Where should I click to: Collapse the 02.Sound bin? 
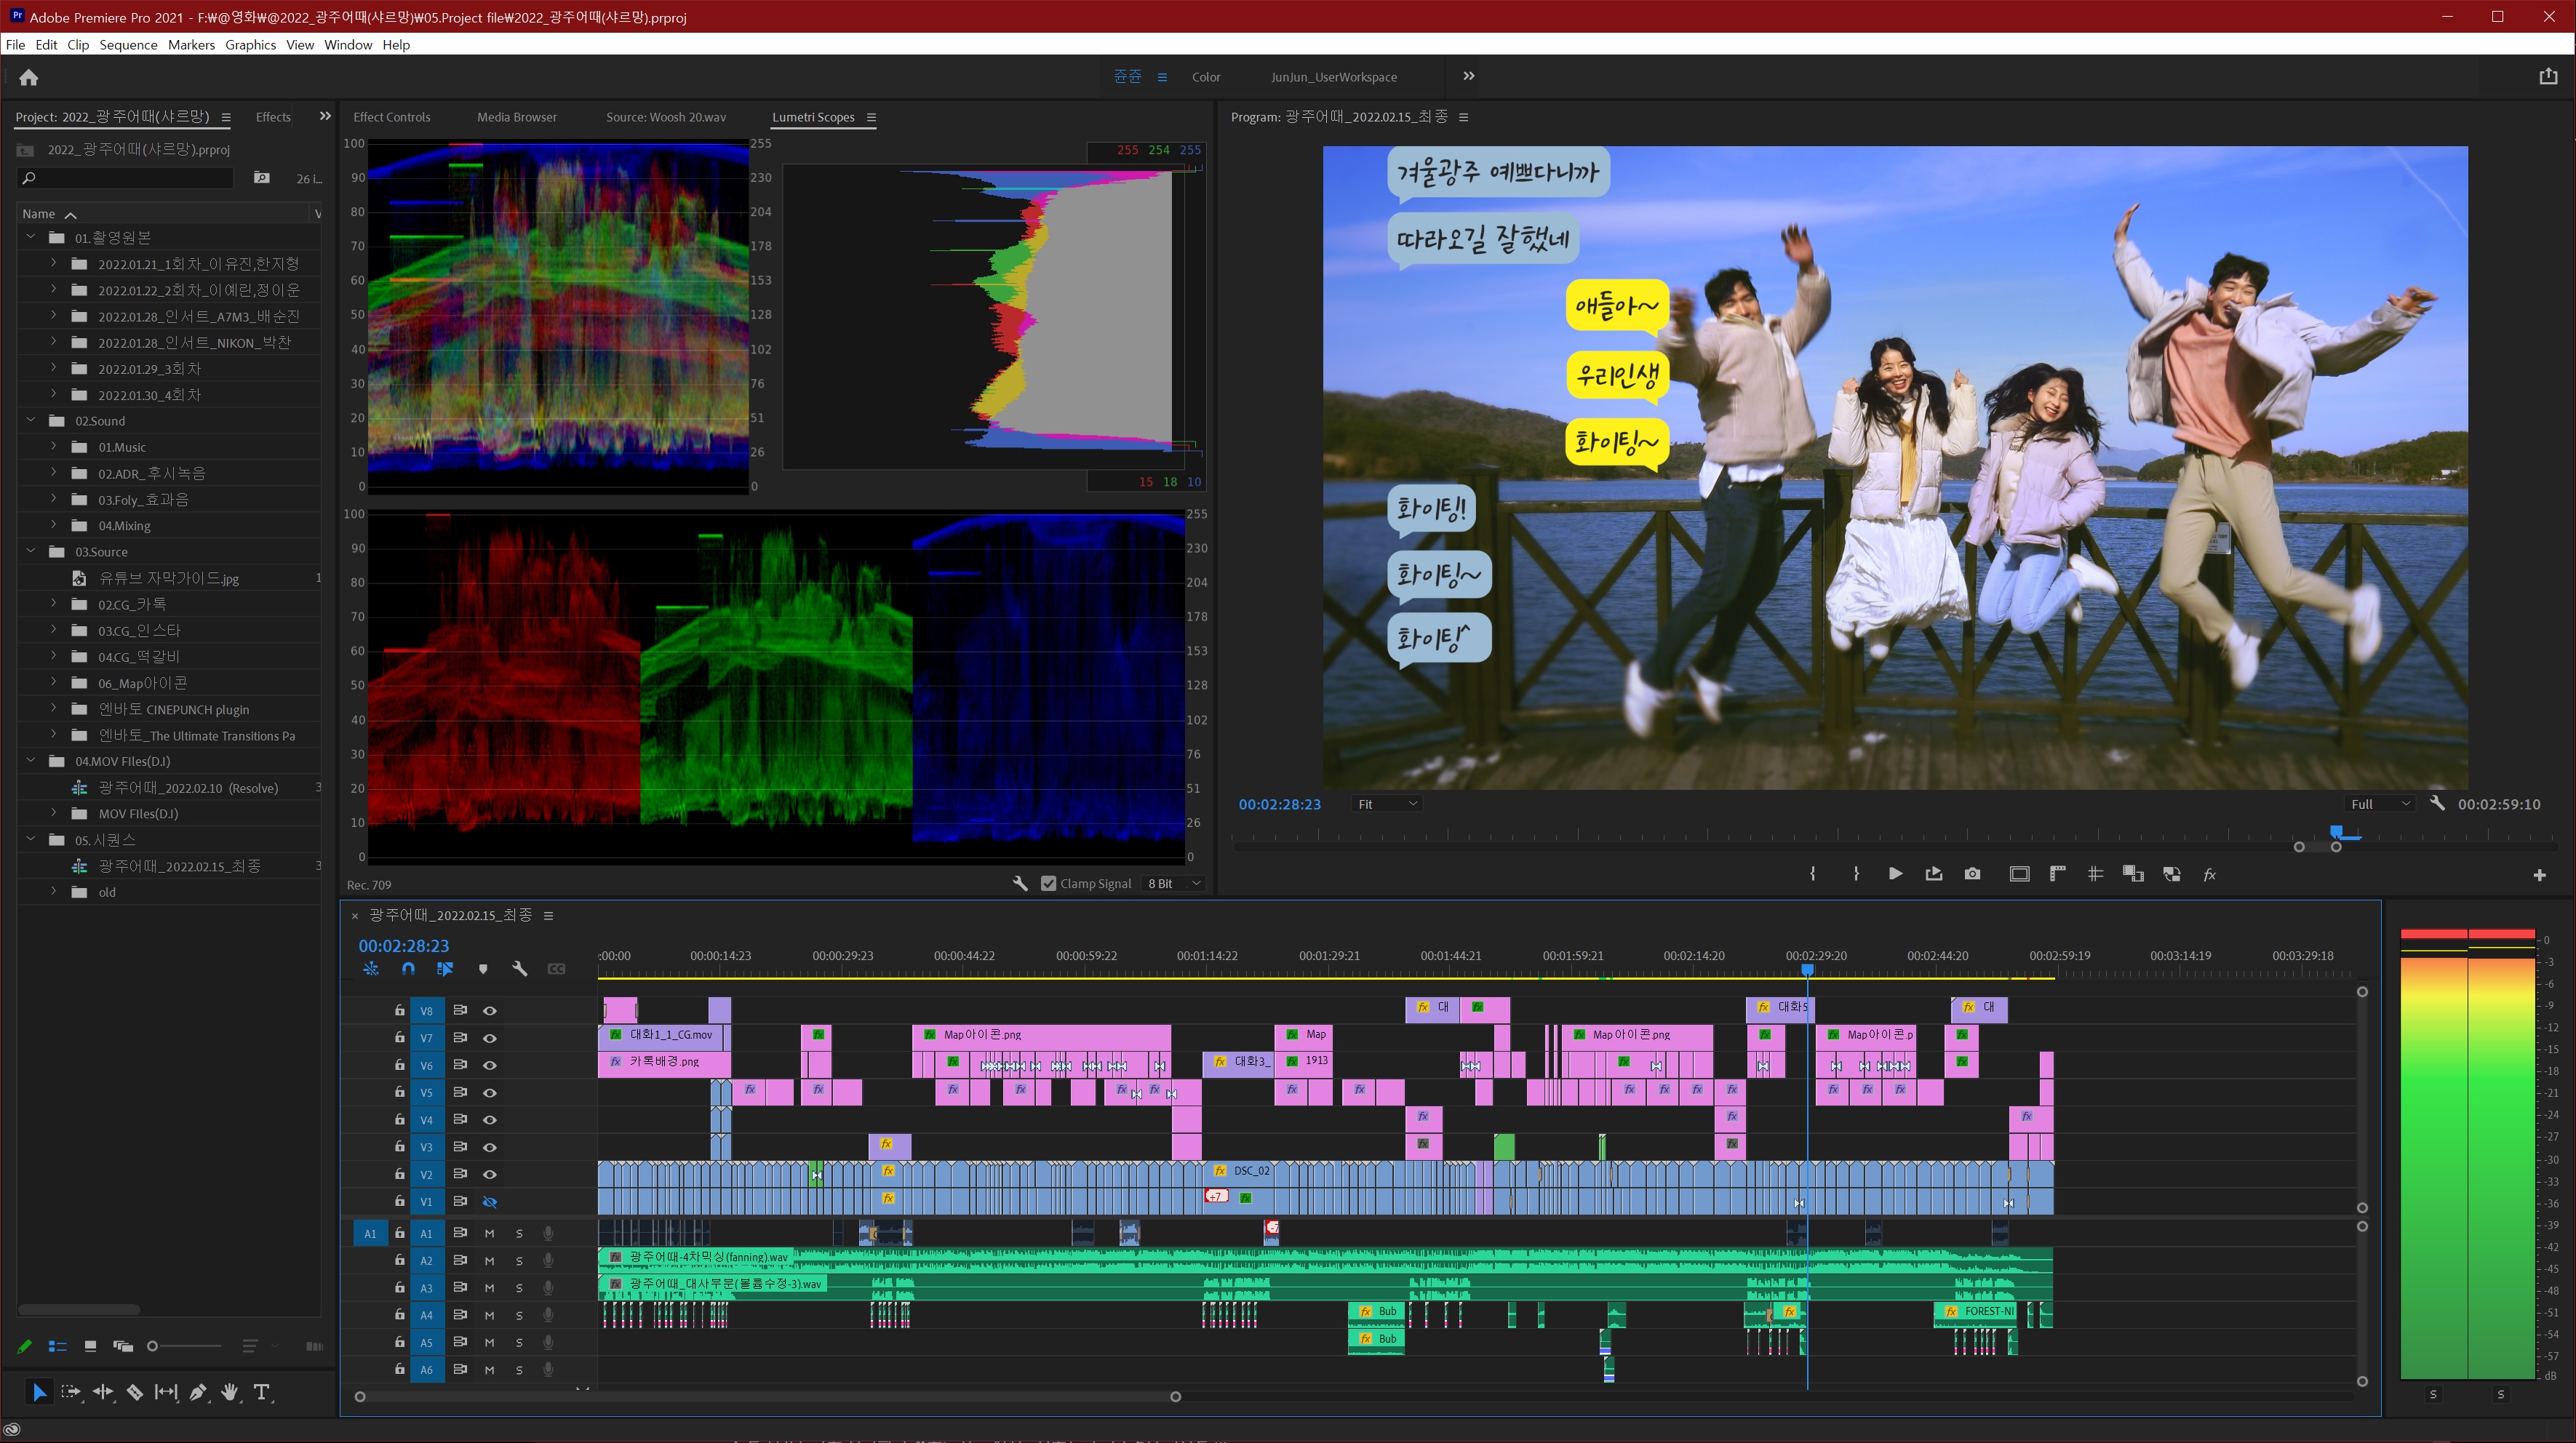point(31,421)
